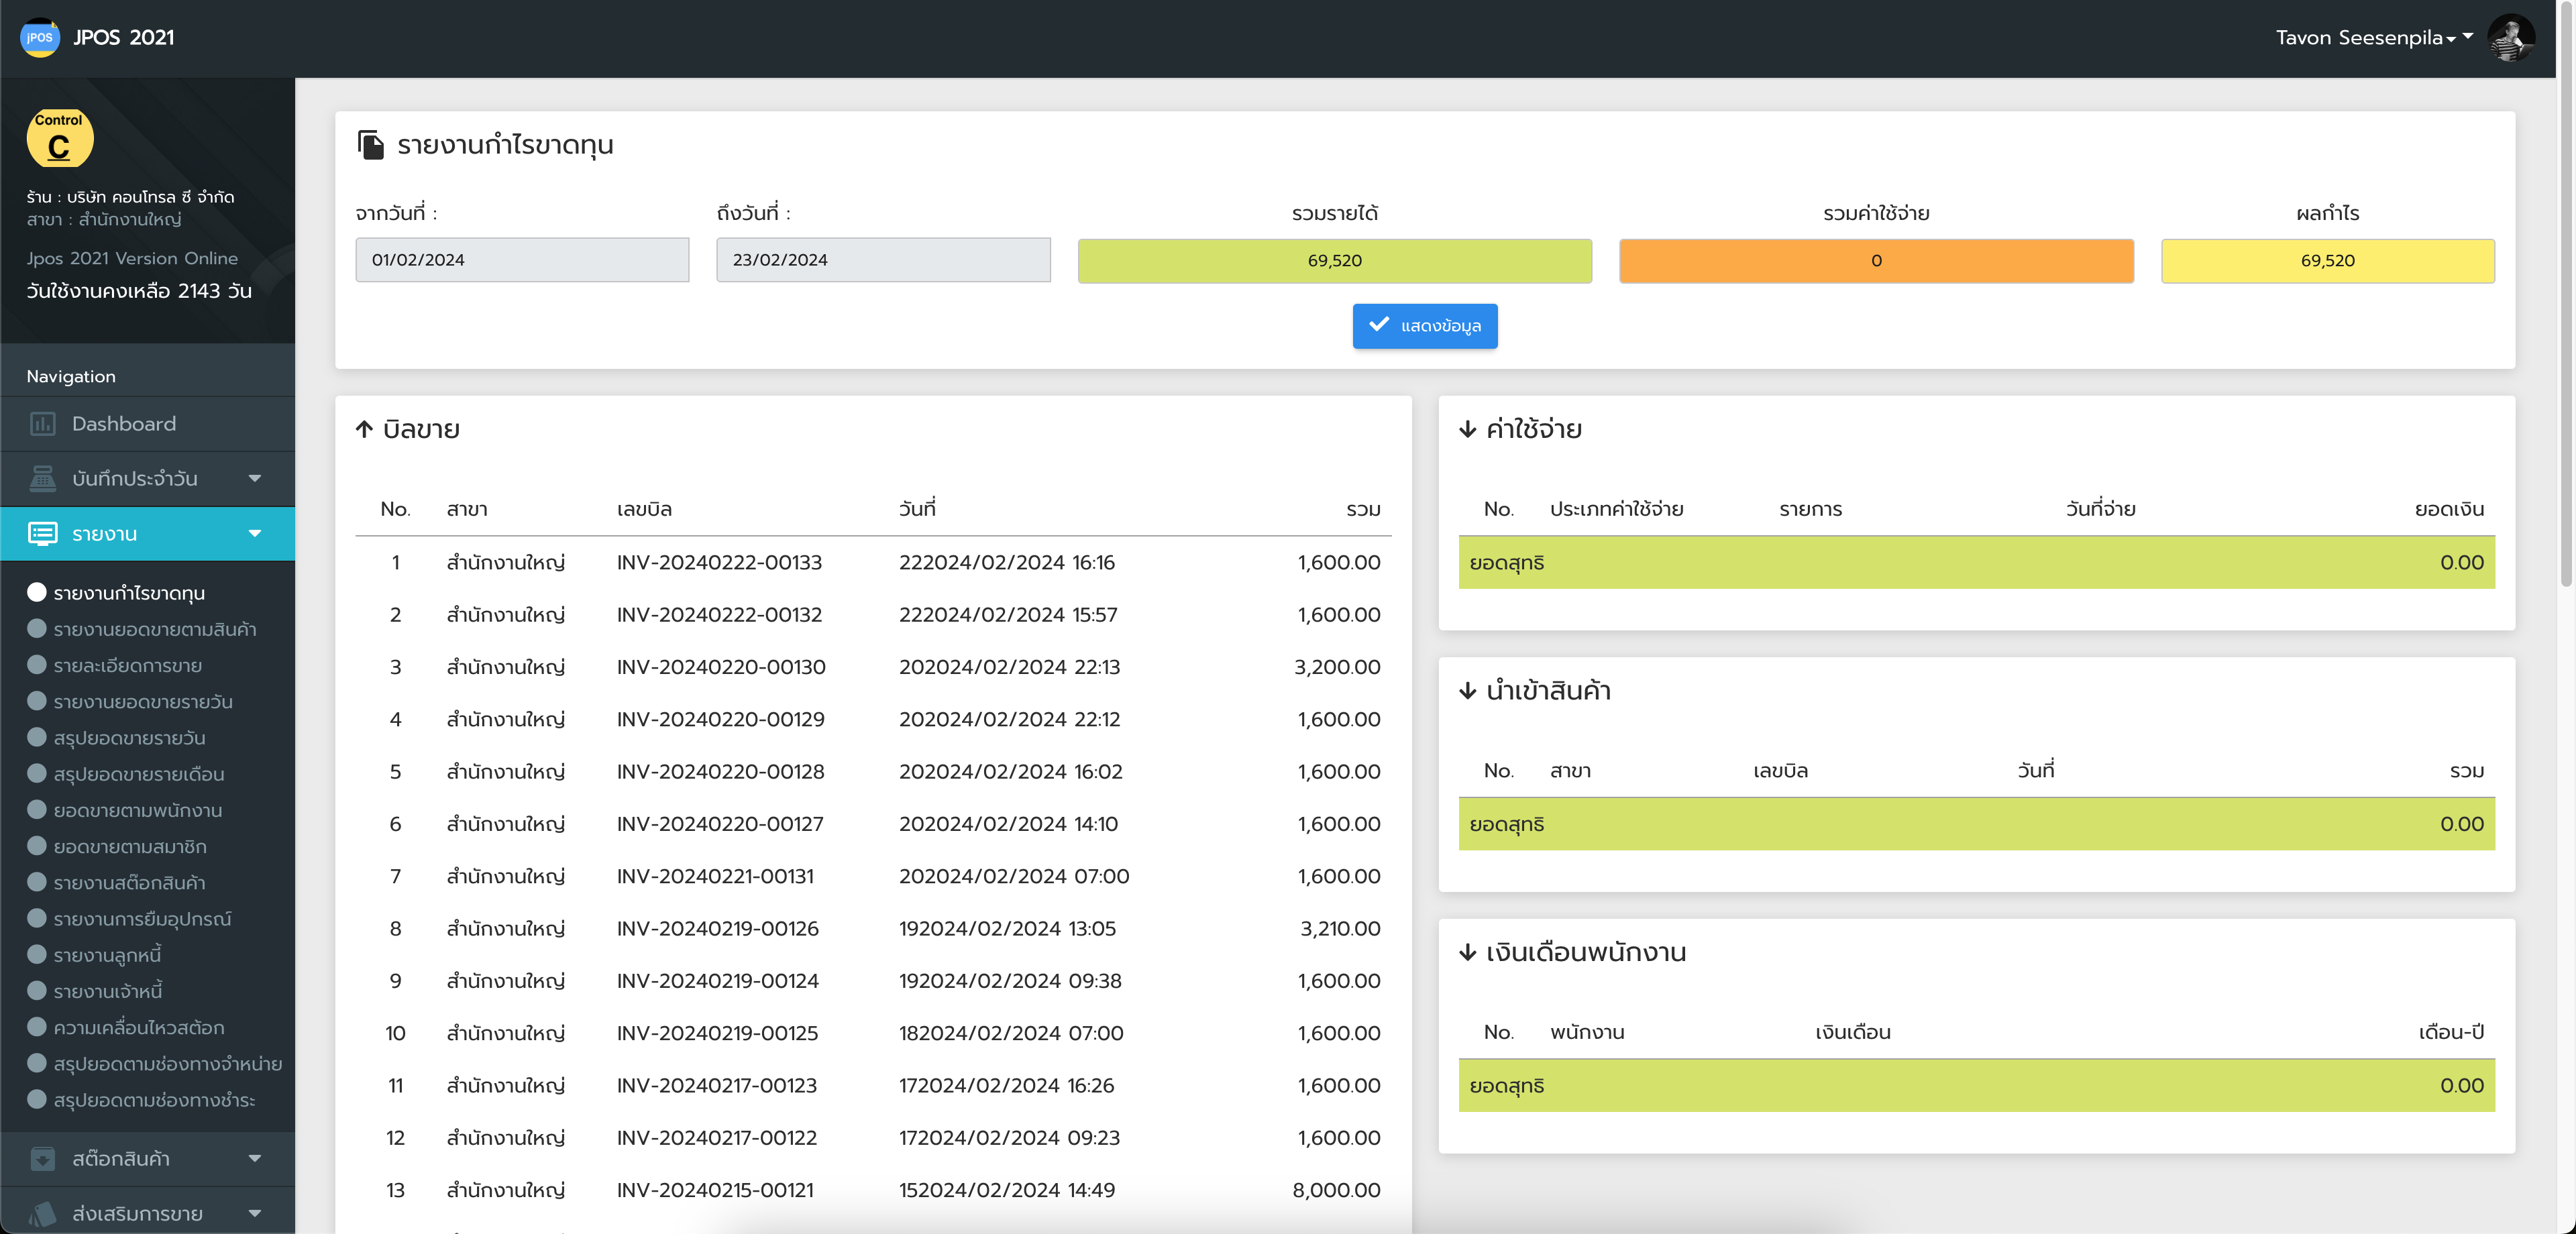Select ยอดขายตามสมาชิก report
The width and height of the screenshot is (2576, 1234).
tap(130, 846)
